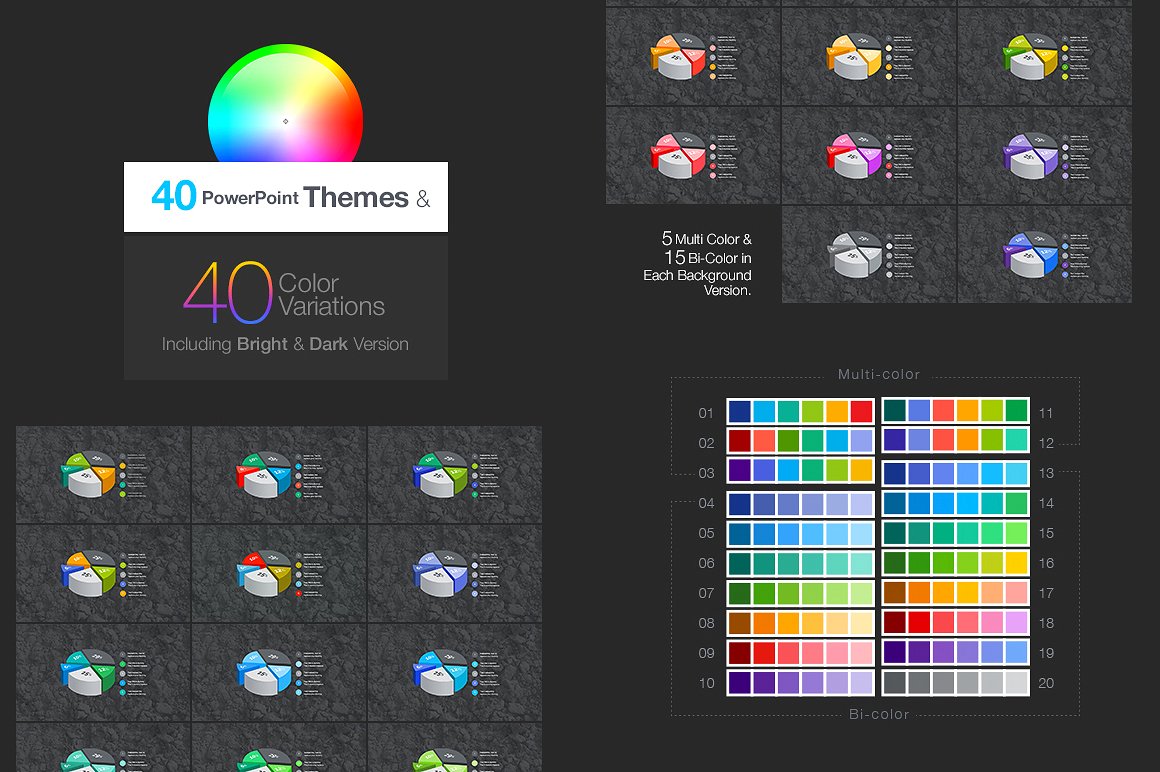Select green palette row 07
Screen dimensions: 1160x772
(800, 594)
